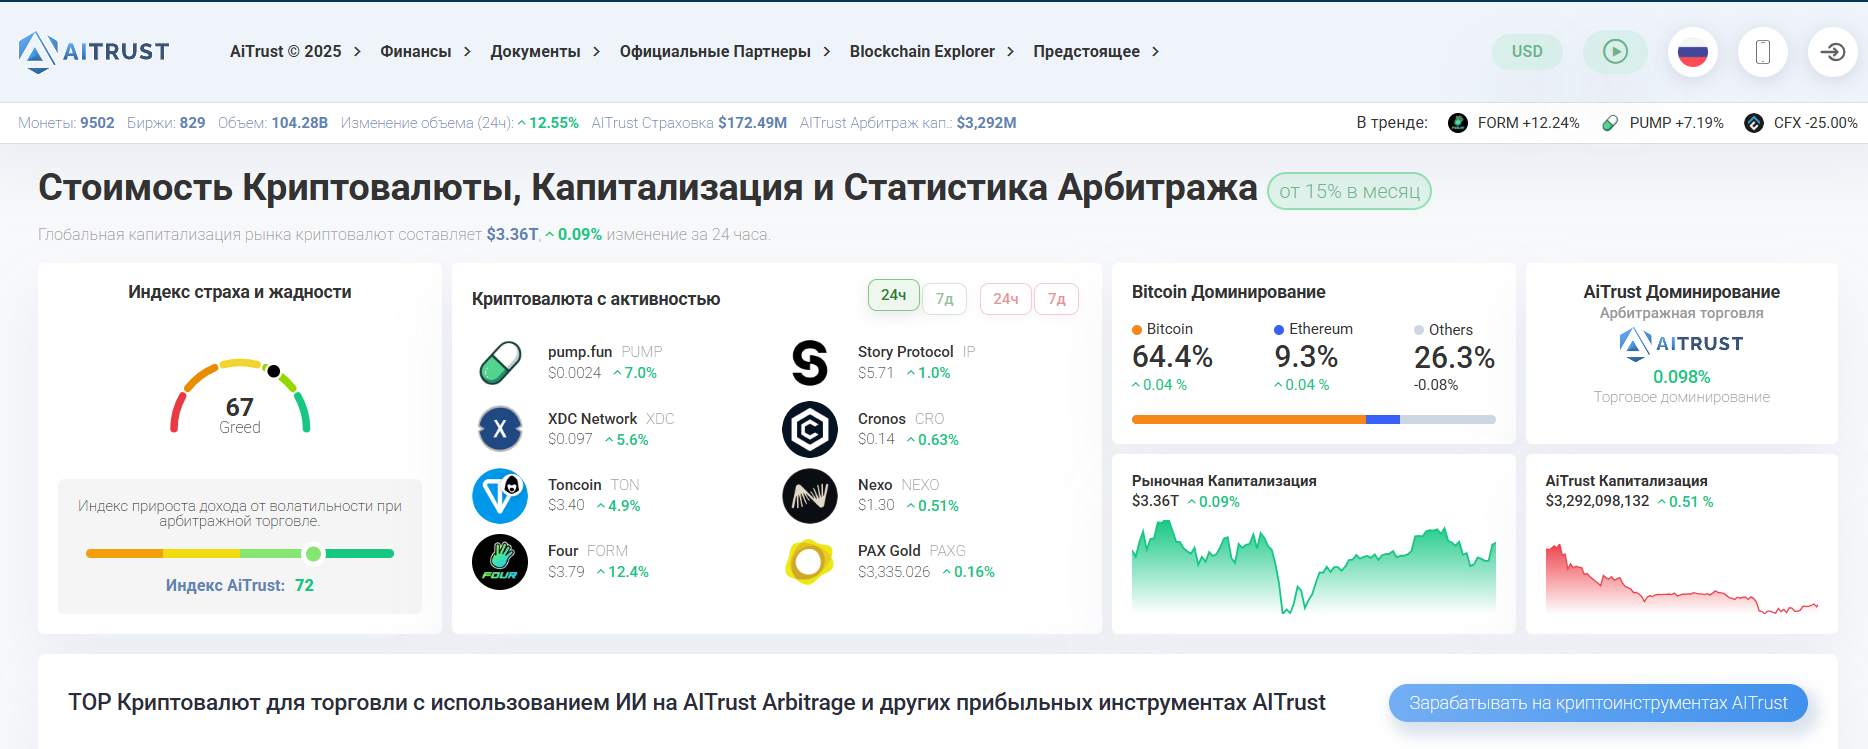Select the Russian flag language icon
This screenshot has width=1868, height=749.
click(x=1693, y=52)
